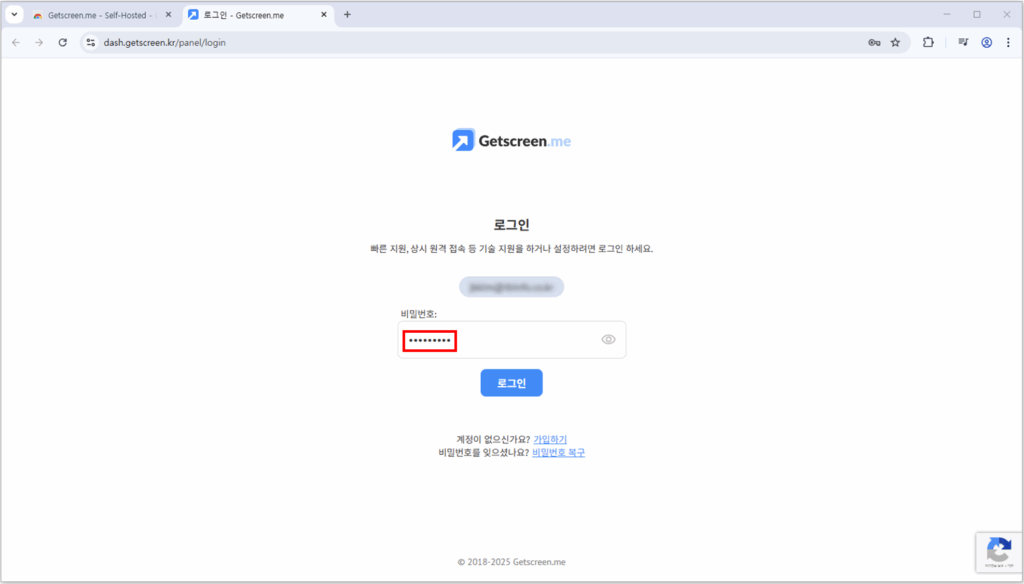1024x584 pixels.
Task: Click the blue 로그인 button
Action: (x=511, y=383)
